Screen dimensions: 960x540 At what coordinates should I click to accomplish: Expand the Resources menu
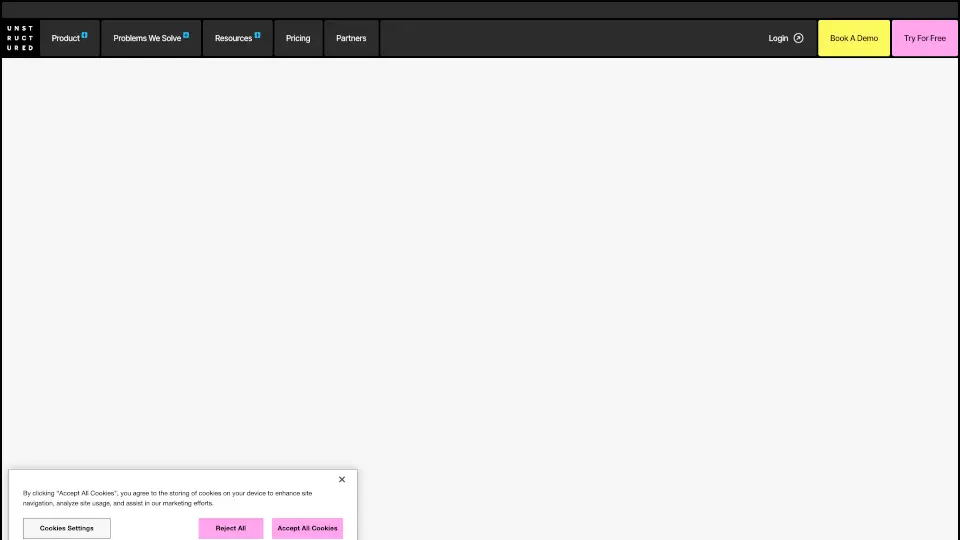pos(233,38)
